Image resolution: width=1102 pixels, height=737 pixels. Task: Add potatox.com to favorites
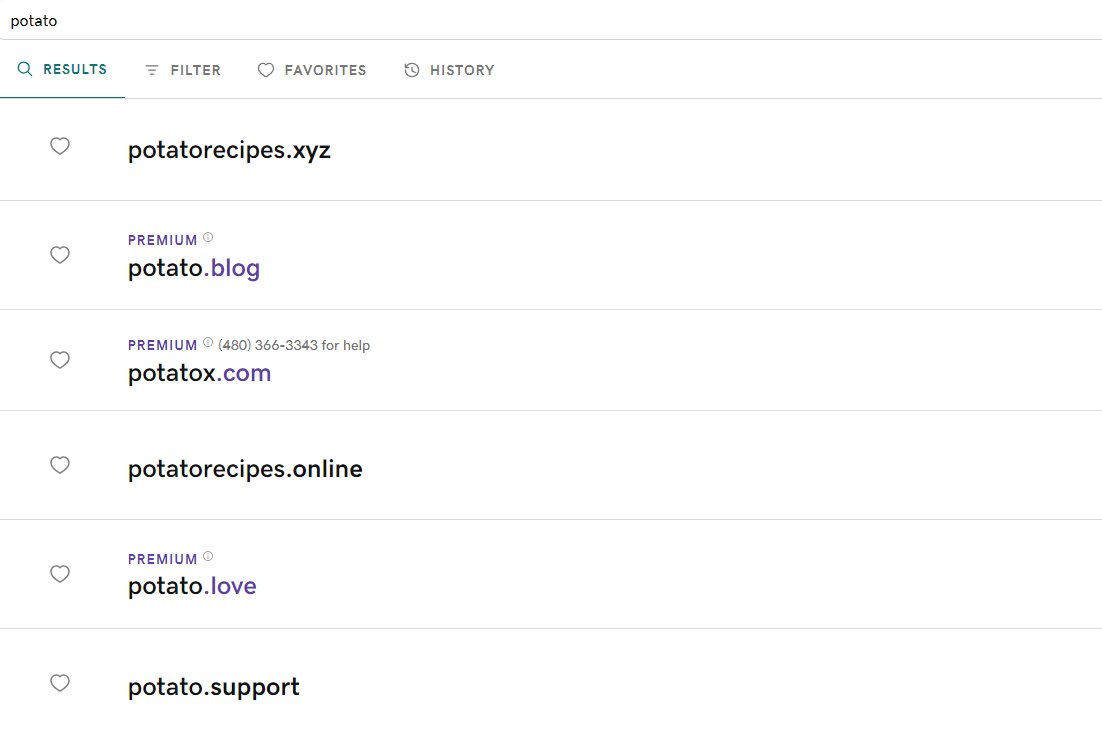coord(60,360)
